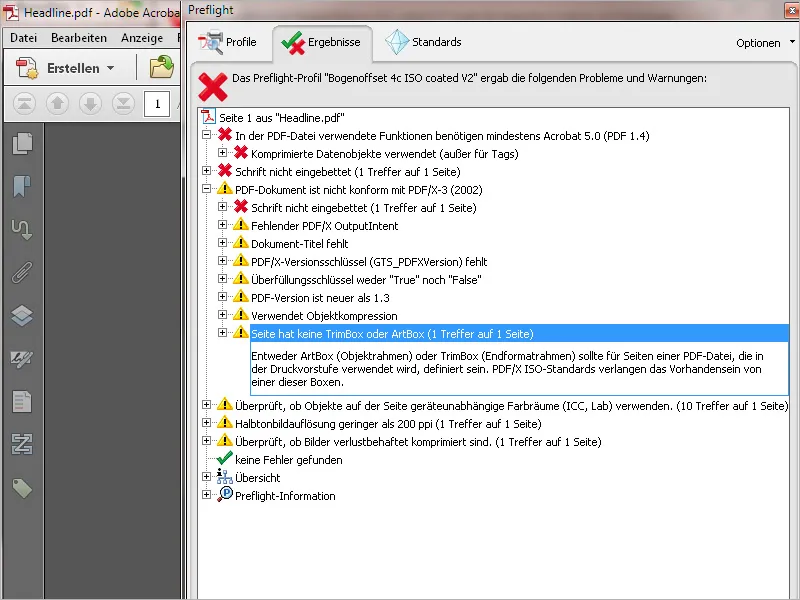Open the articles thread sidebar icon
Image resolution: width=800 pixels, height=600 pixels.
click(x=22, y=229)
